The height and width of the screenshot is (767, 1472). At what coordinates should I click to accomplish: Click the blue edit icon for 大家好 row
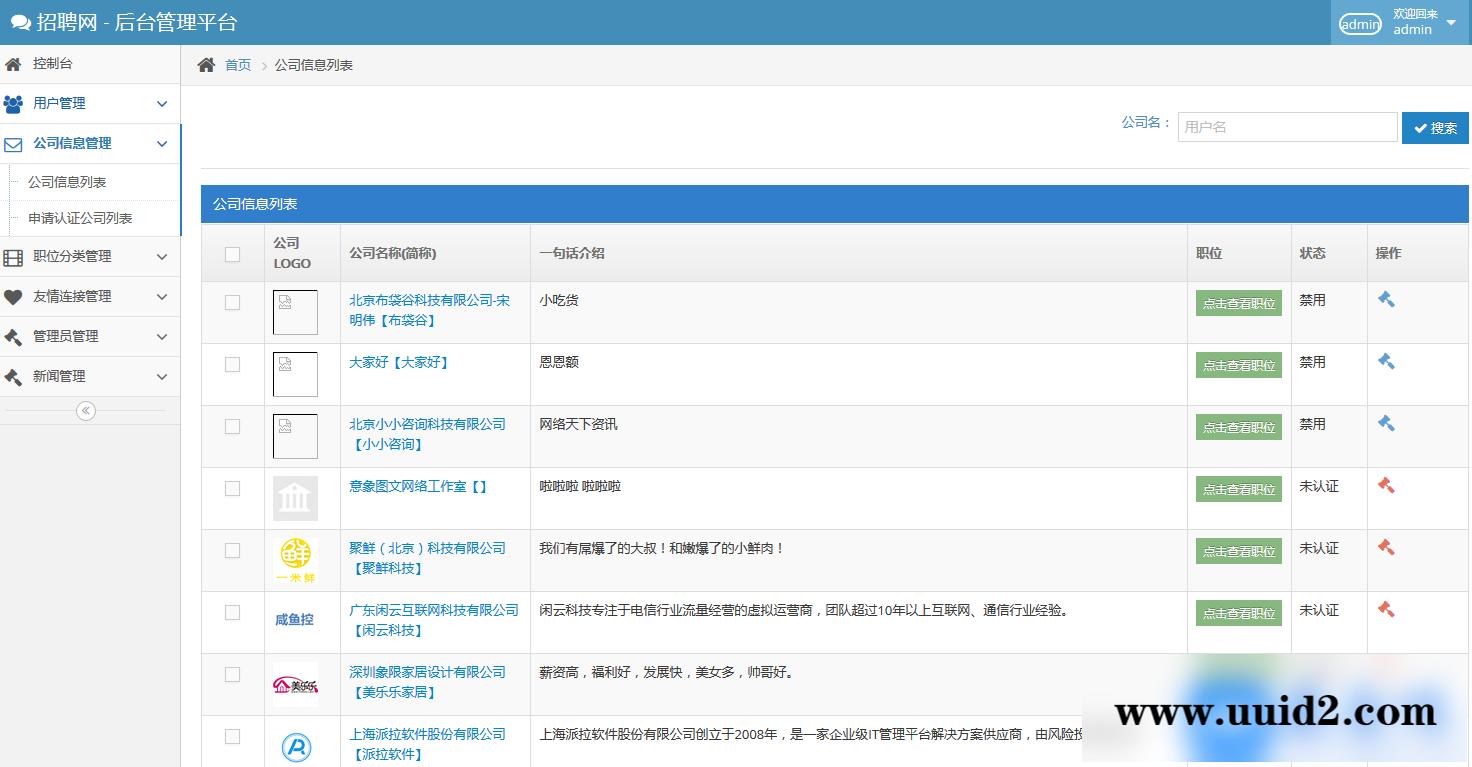(1386, 362)
